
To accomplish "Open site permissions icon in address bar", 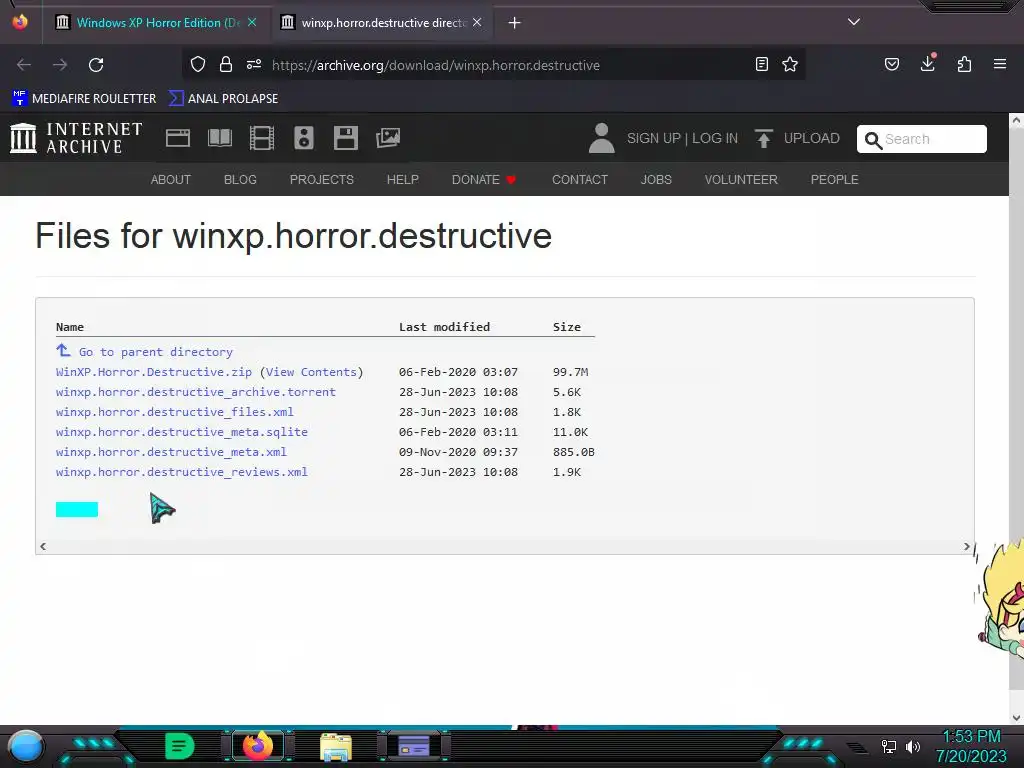I will [254, 64].
